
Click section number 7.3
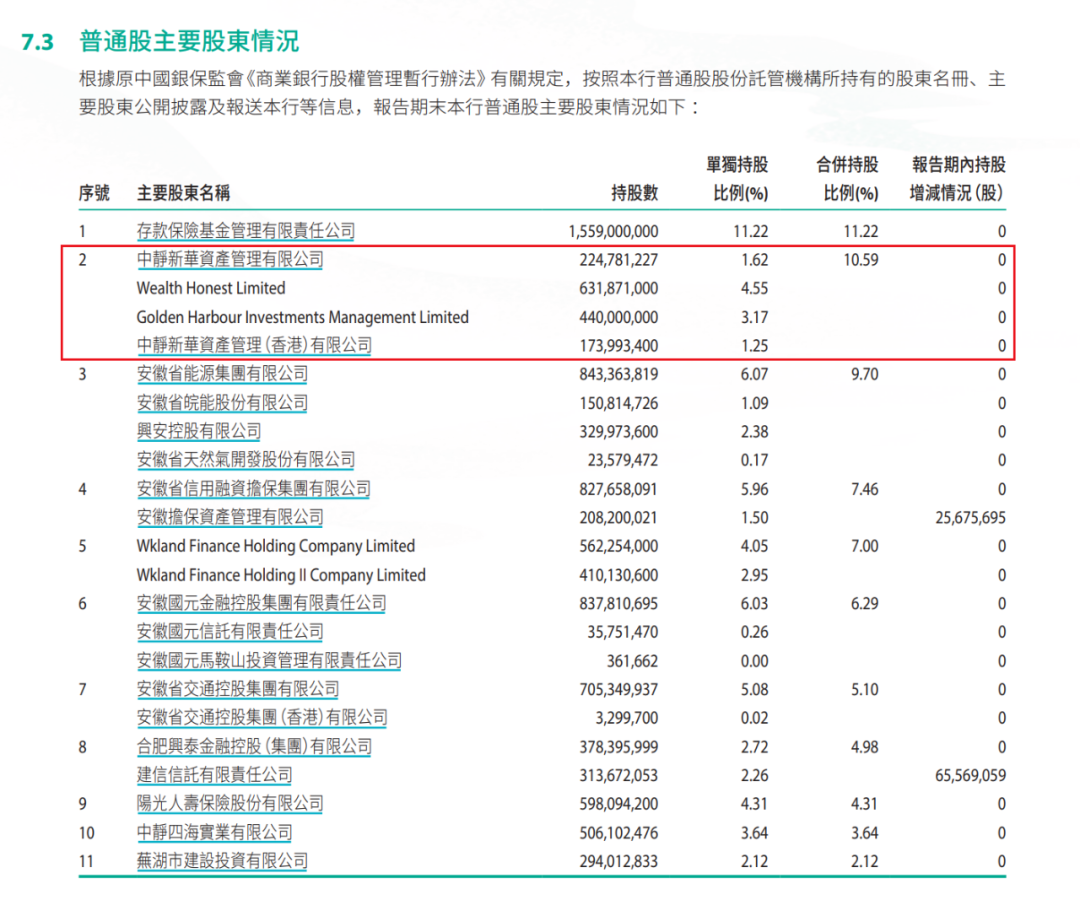(37, 42)
